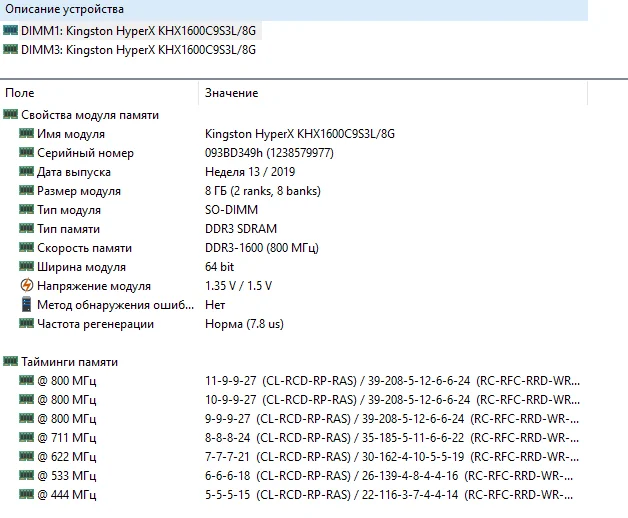The width and height of the screenshot is (628, 518).
Task: Select timing value 10-9-9-27 at 800 МГц
Action: click(392, 400)
